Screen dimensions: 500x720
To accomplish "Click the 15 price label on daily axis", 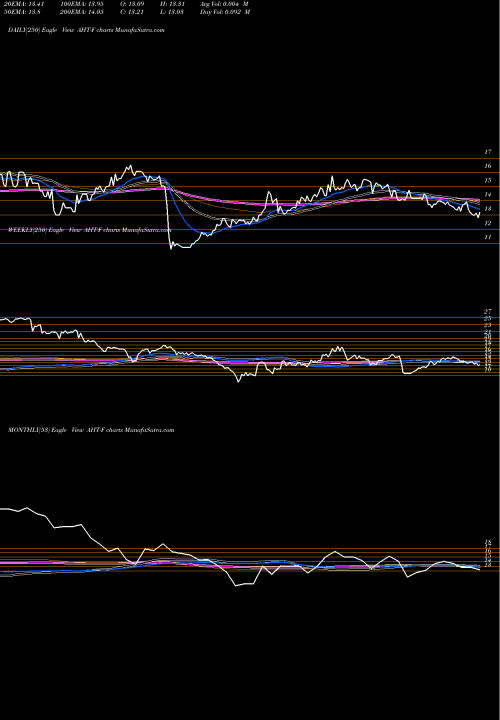I will click(488, 180).
